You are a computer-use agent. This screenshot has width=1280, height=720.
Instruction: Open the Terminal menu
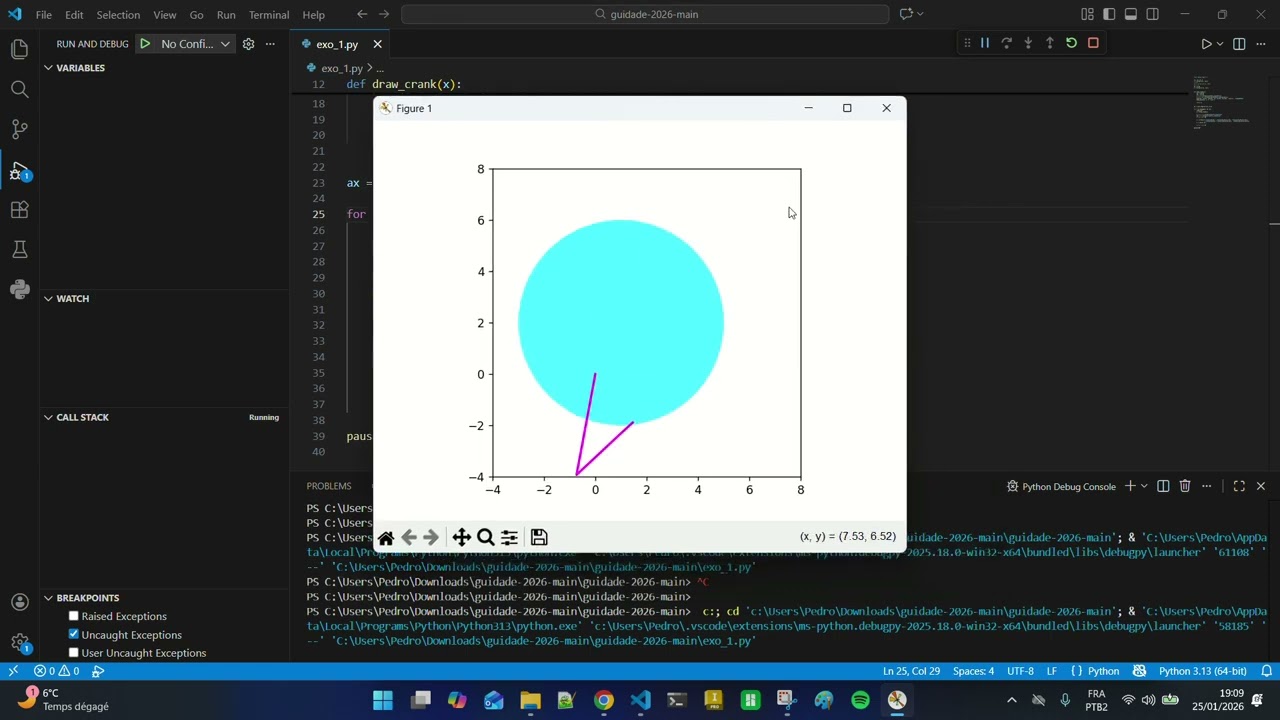pos(268,15)
